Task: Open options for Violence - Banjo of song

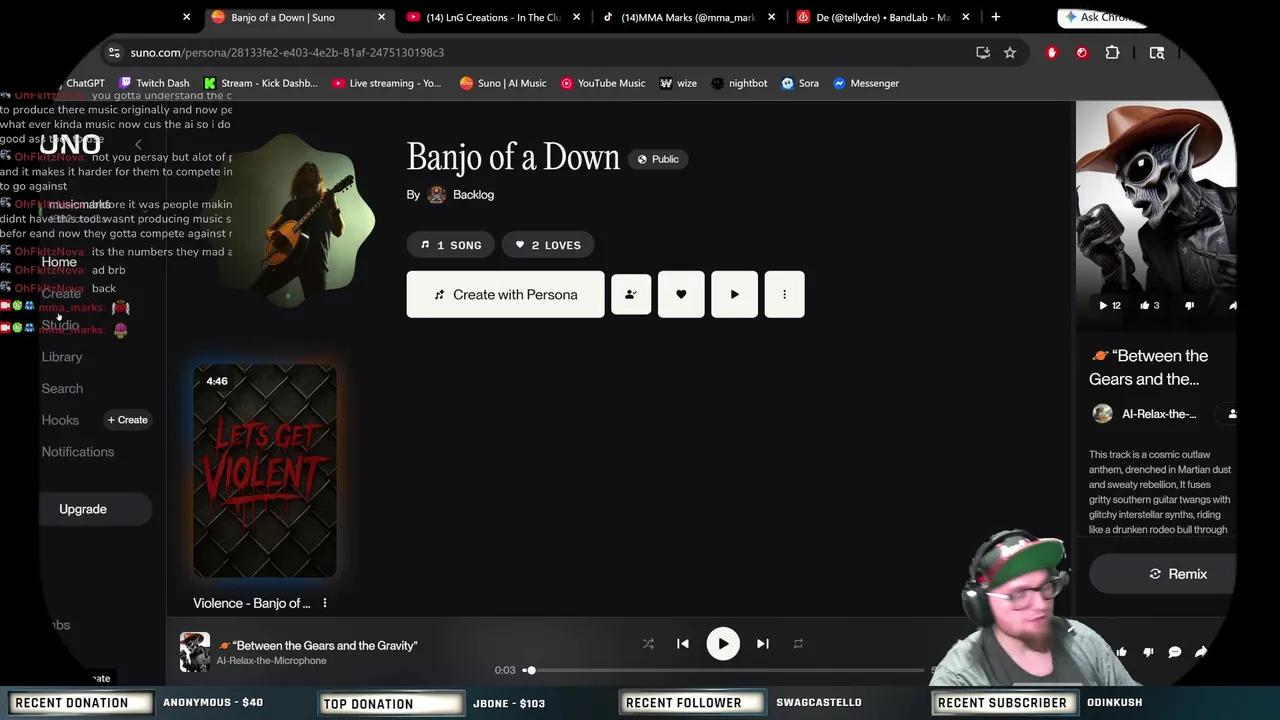Action: [x=324, y=603]
